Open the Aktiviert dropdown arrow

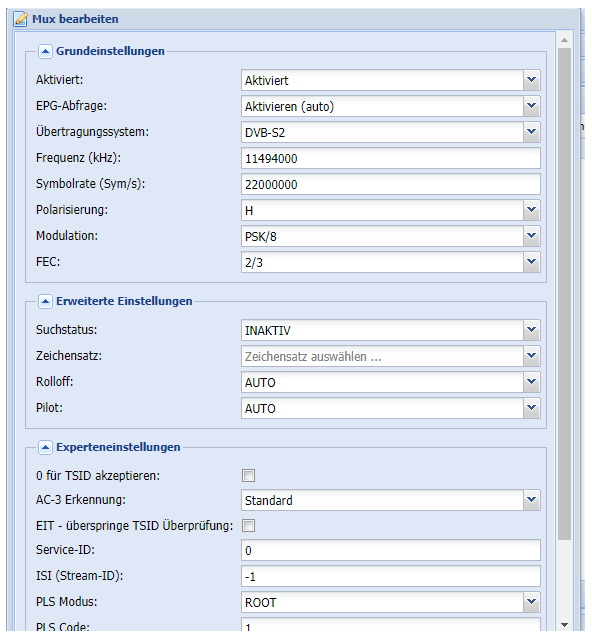(532, 80)
